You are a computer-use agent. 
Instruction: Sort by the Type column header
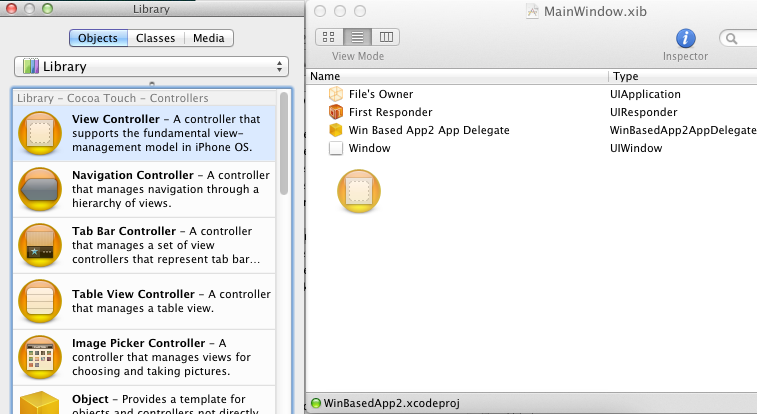point(683,76)
